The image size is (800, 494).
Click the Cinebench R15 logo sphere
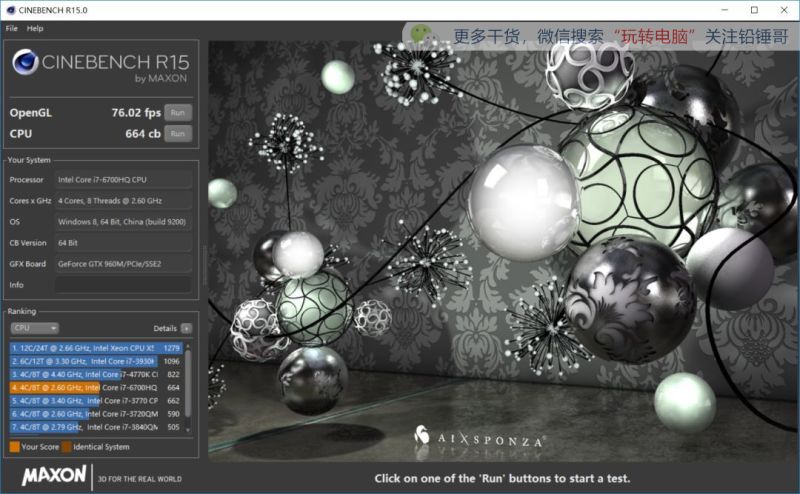[x=26, y=62]
